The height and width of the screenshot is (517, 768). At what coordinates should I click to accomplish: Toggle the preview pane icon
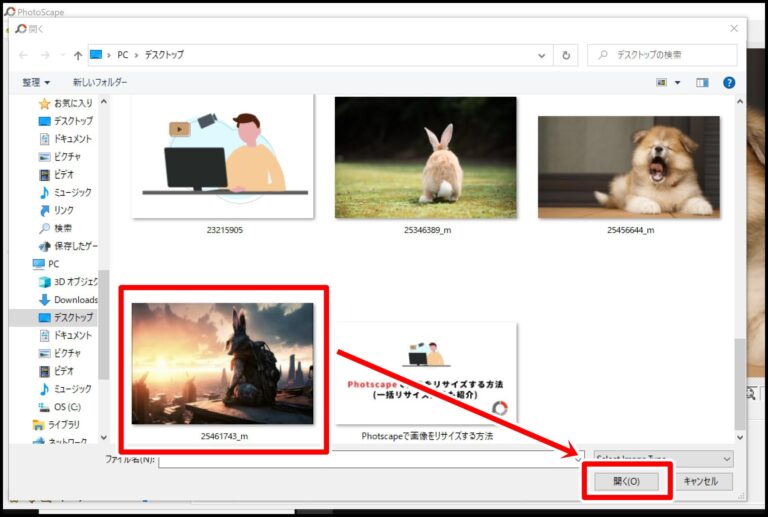(x=702, y=83)
